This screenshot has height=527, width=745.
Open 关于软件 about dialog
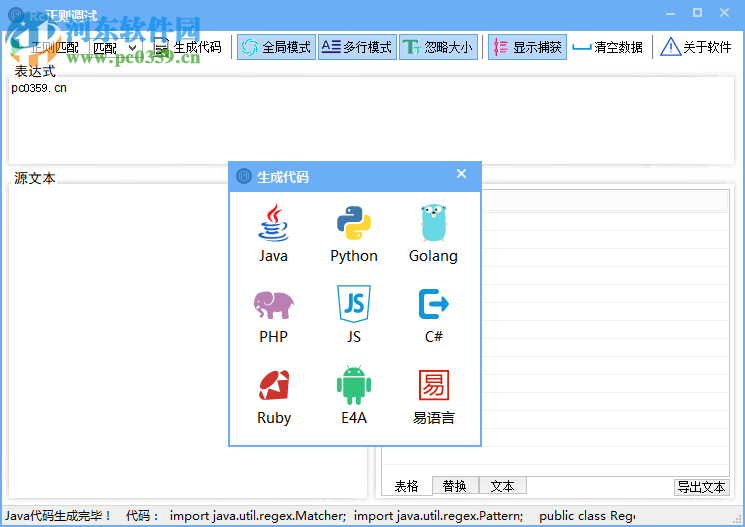[696, 47]
